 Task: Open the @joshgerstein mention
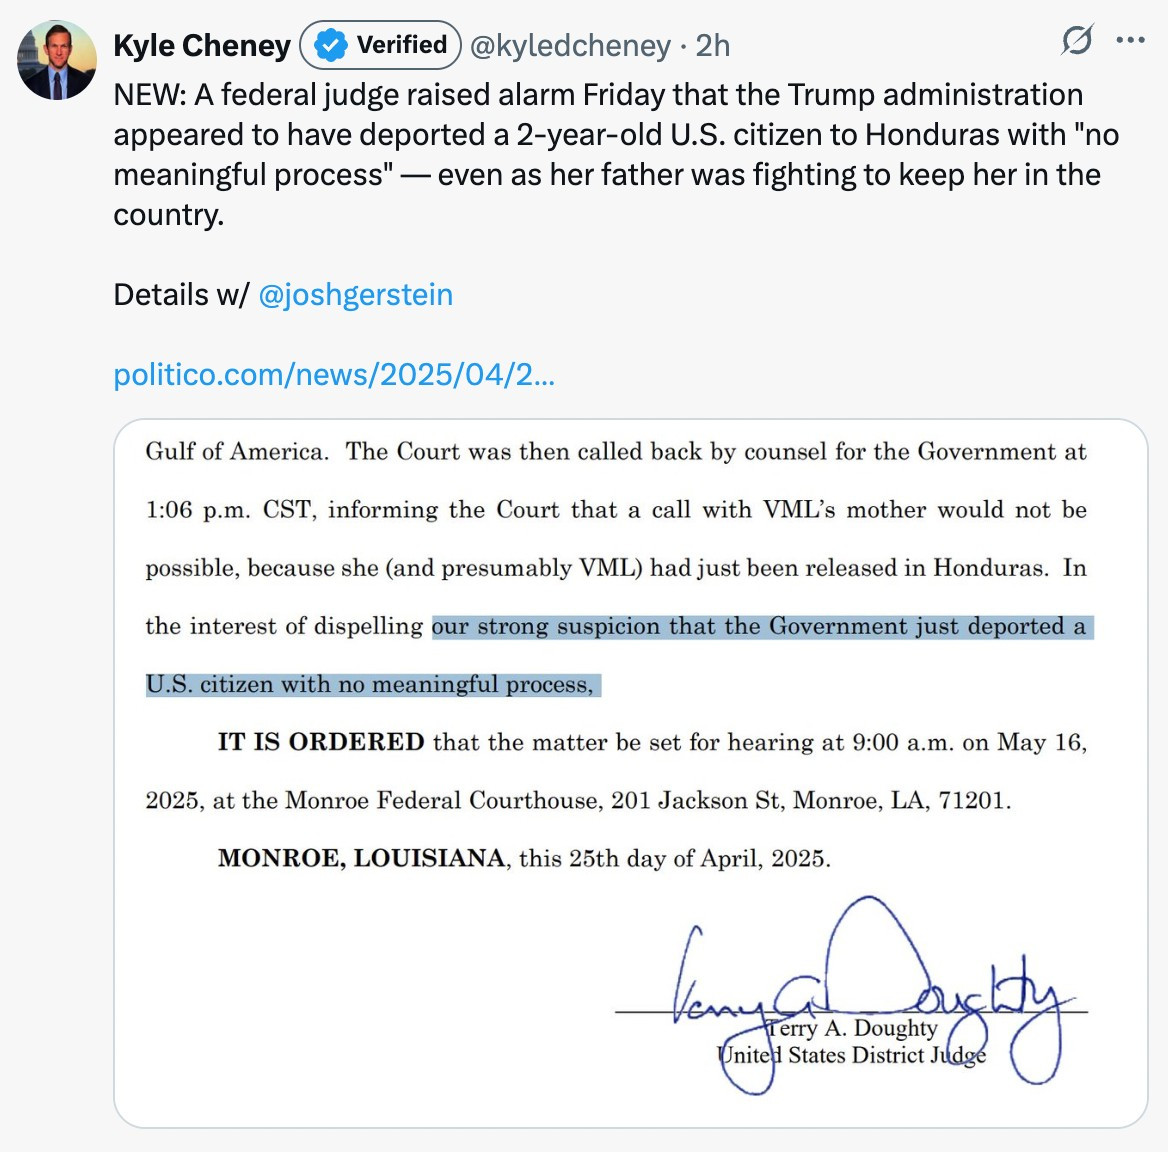tap(355, 295)
